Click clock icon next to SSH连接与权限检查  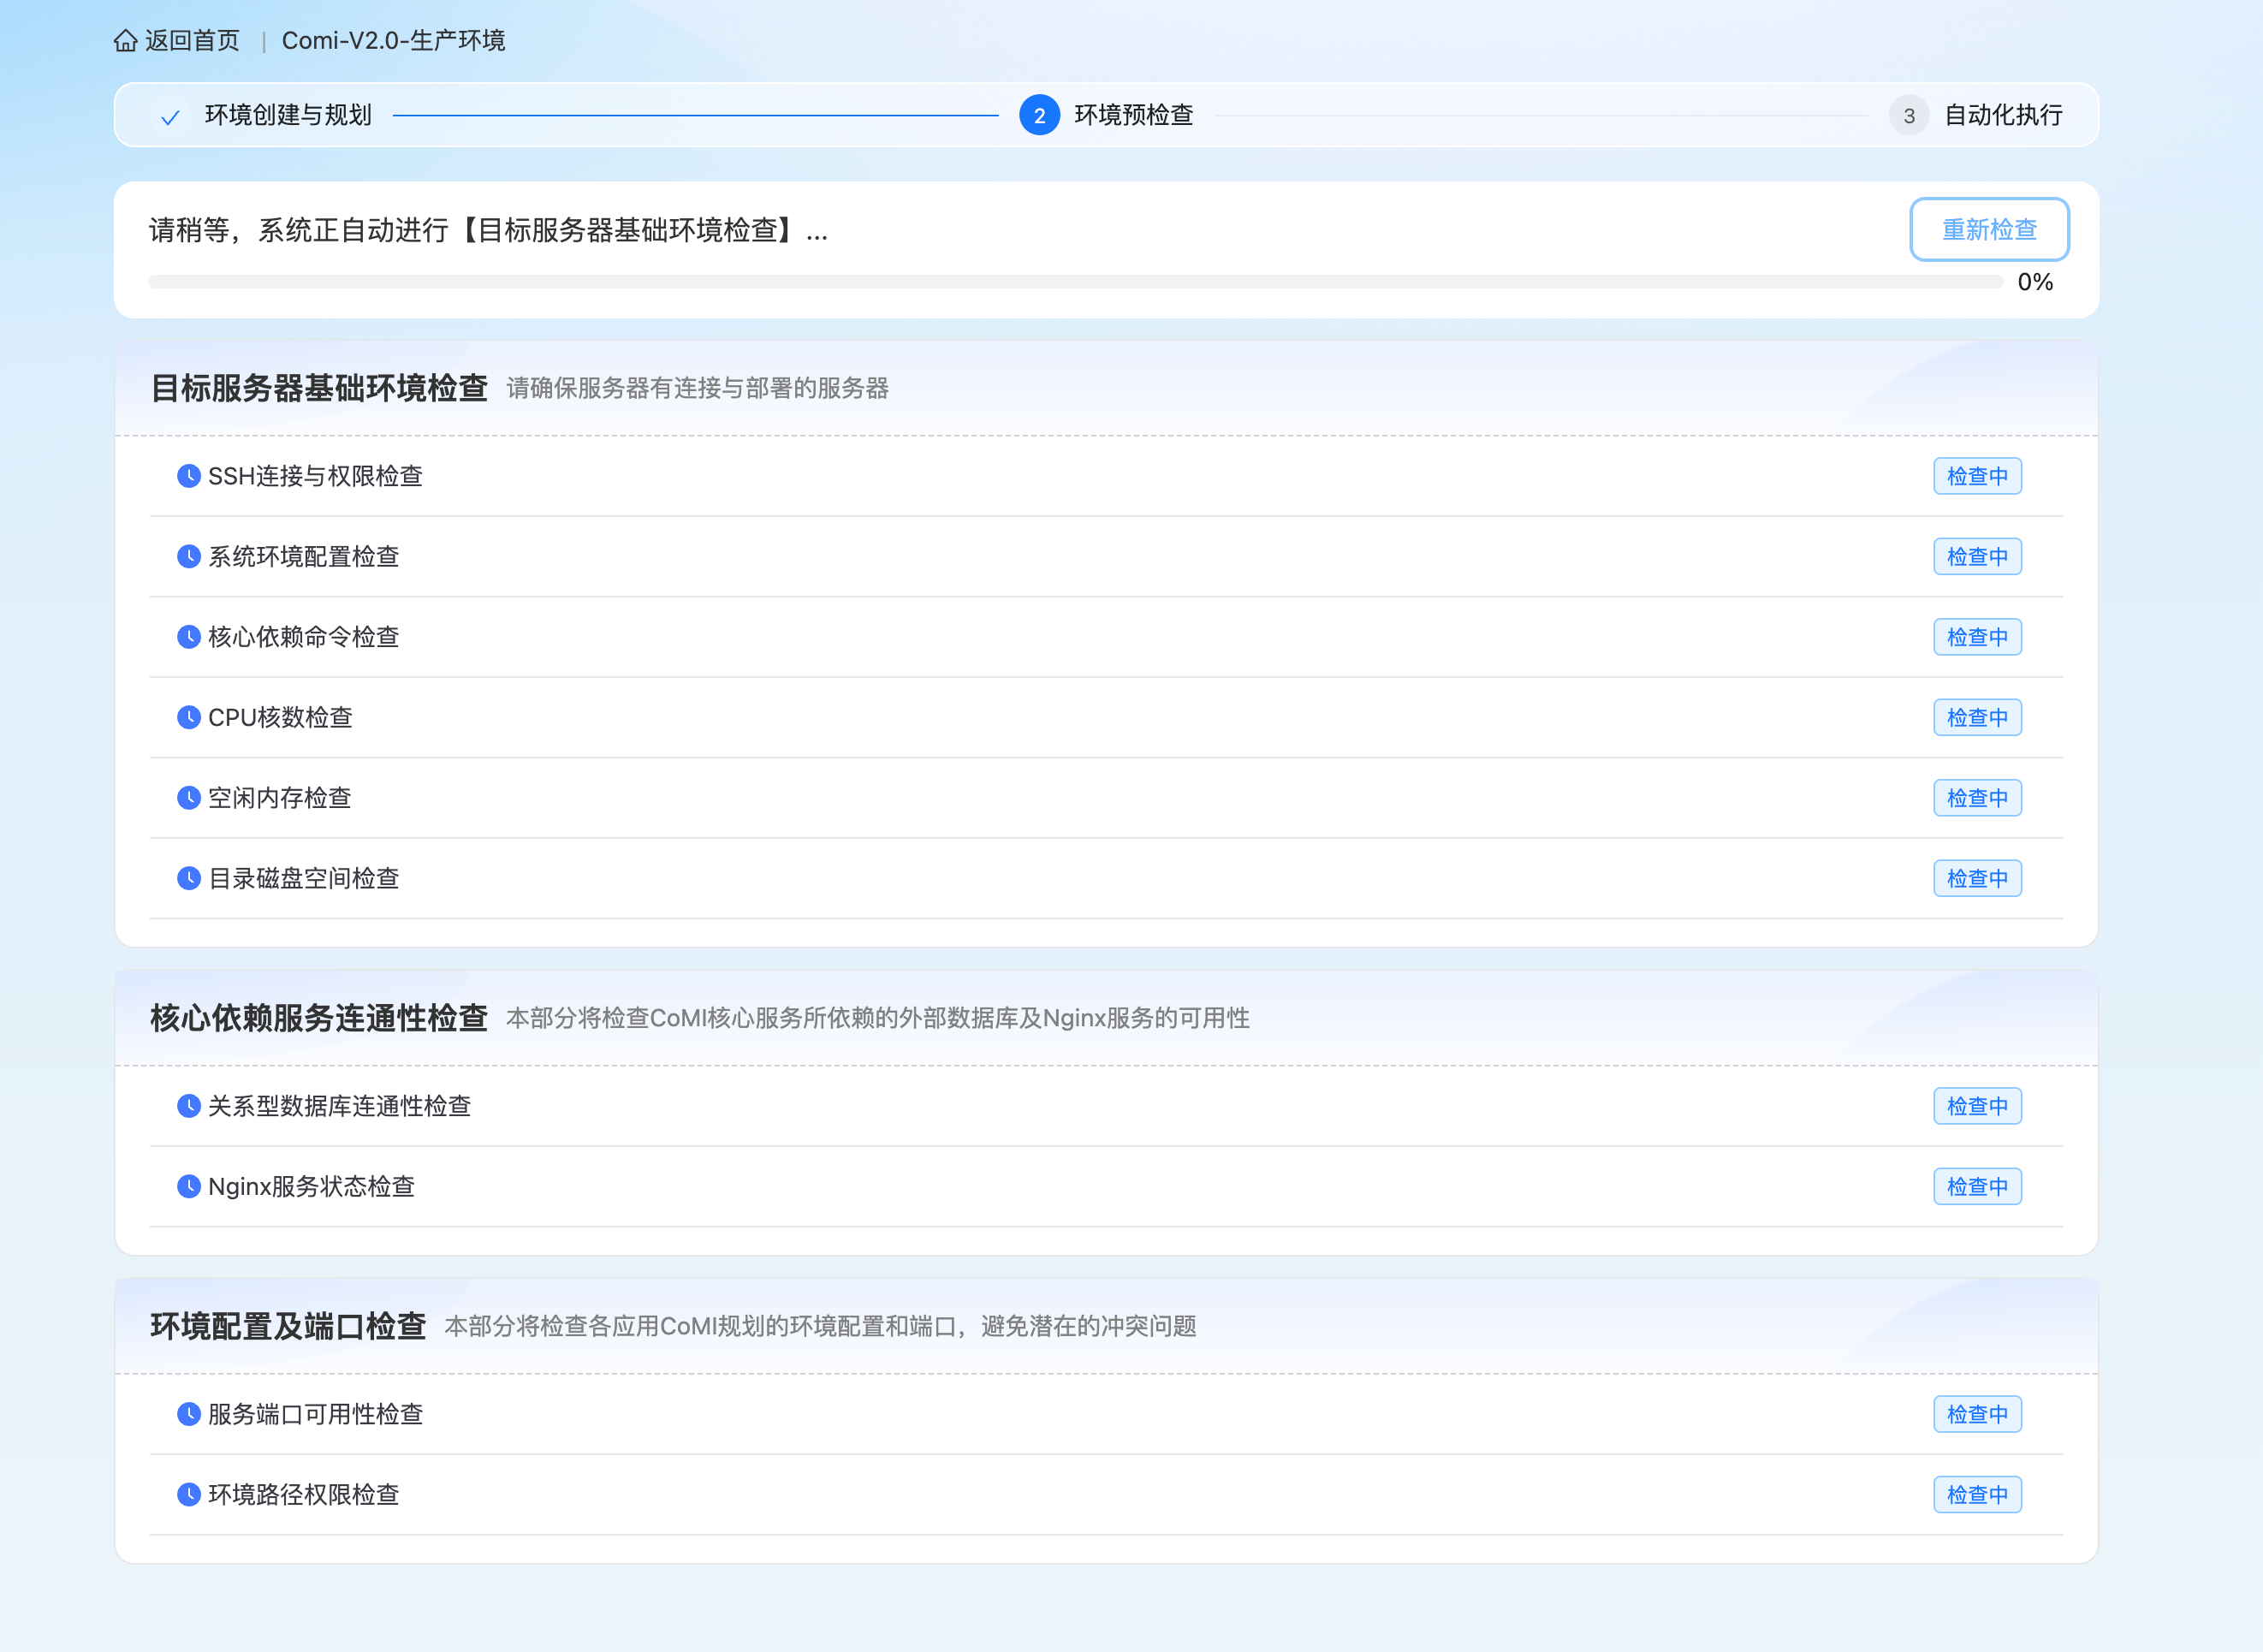(188, 476)
